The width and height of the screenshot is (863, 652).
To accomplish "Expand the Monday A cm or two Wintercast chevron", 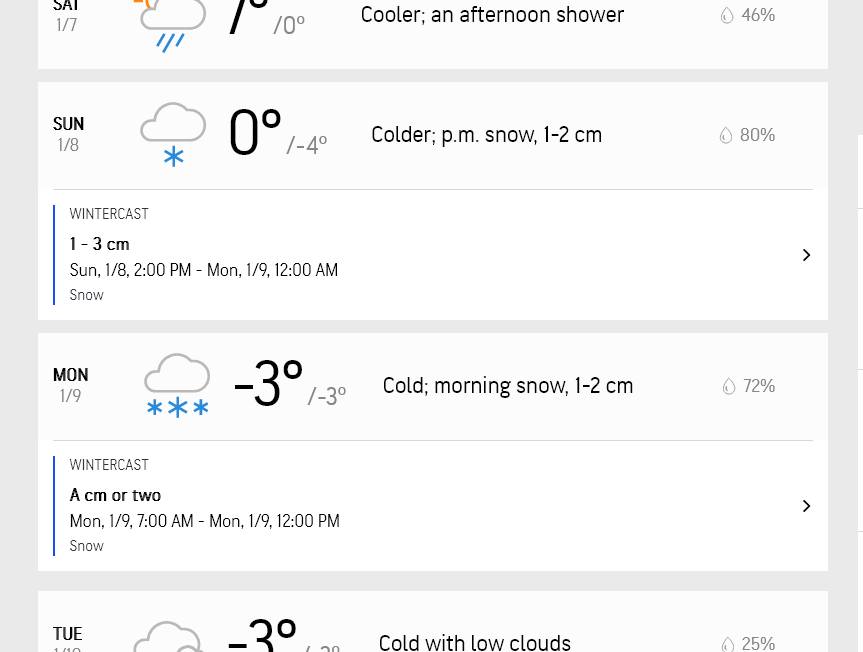I will tap(806, 506).
